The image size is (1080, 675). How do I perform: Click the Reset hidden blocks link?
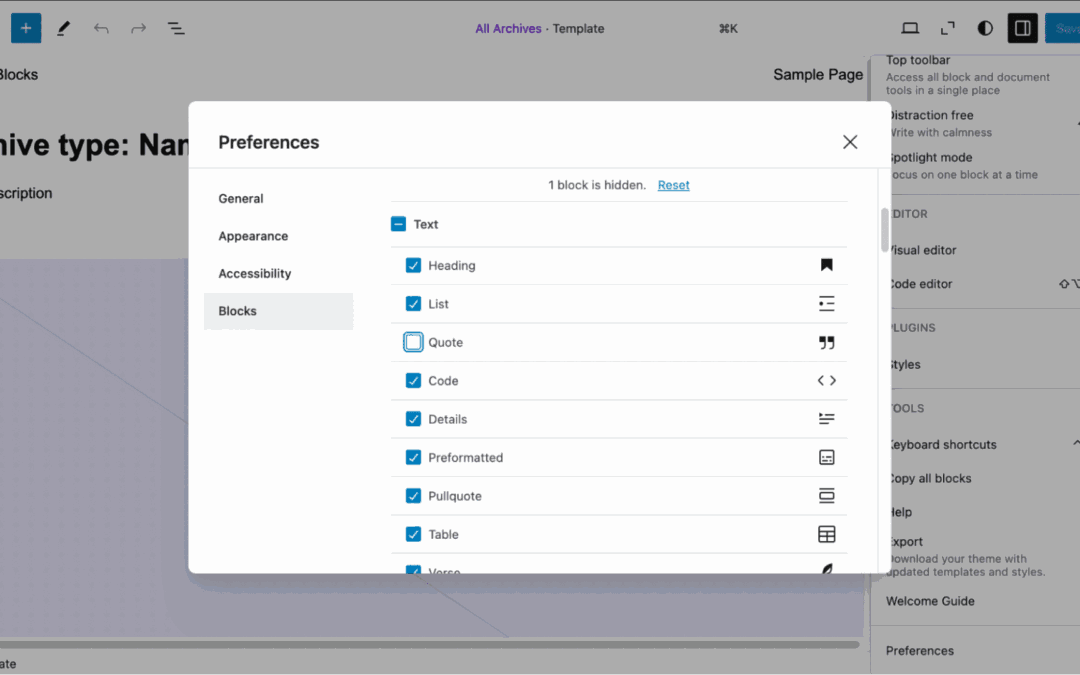coord(673,185)
